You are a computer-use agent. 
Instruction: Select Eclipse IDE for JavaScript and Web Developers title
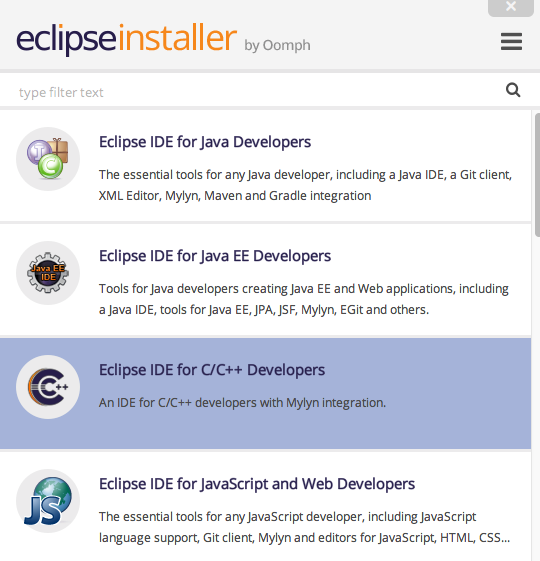coord(257,484)
